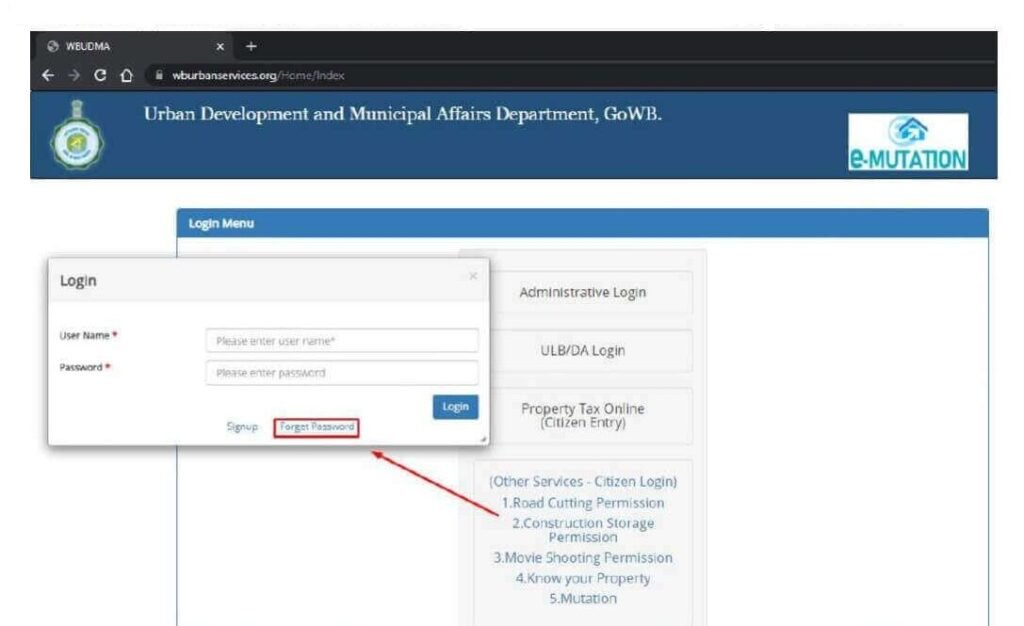Open Property Tax Online Citizen Entry
1024x626 pixels.
click(x=583, y=415)
